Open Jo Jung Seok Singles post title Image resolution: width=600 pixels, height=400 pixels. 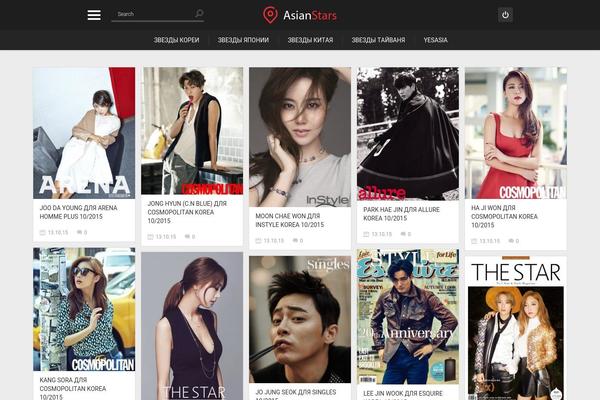click(x=296, y=394)
